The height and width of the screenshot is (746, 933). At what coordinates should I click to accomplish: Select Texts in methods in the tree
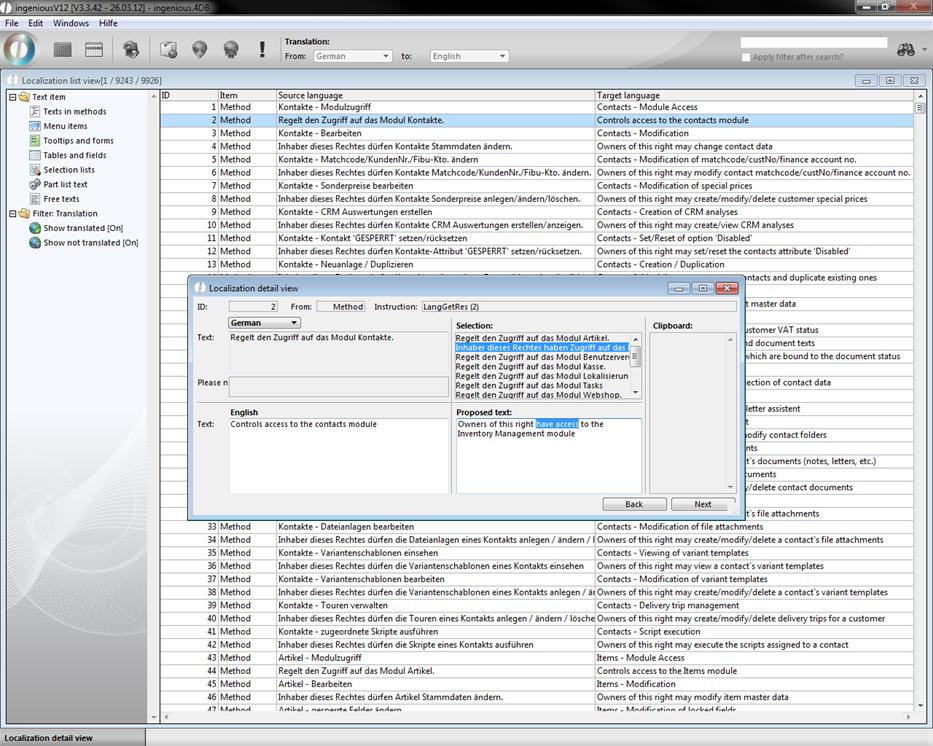point(74,112)
